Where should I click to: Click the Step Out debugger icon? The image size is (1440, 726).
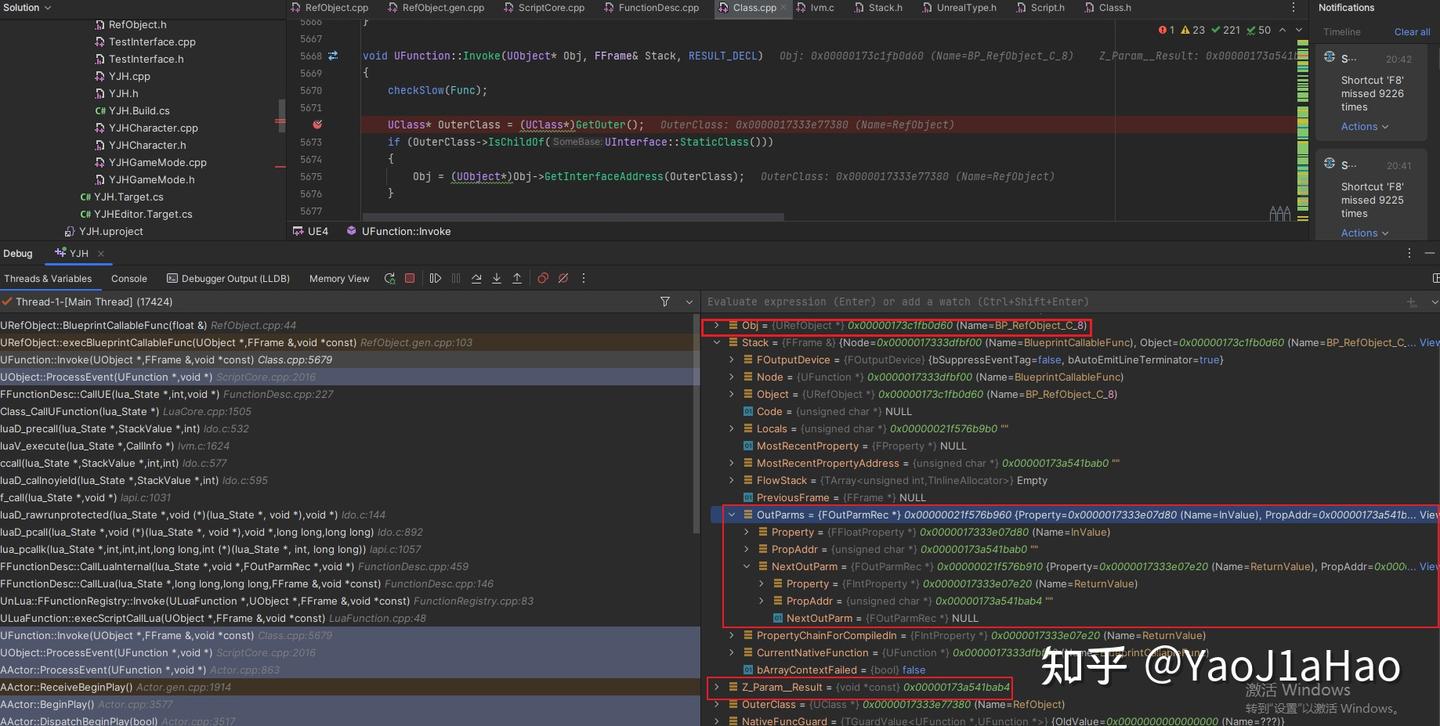pos(517,279)
